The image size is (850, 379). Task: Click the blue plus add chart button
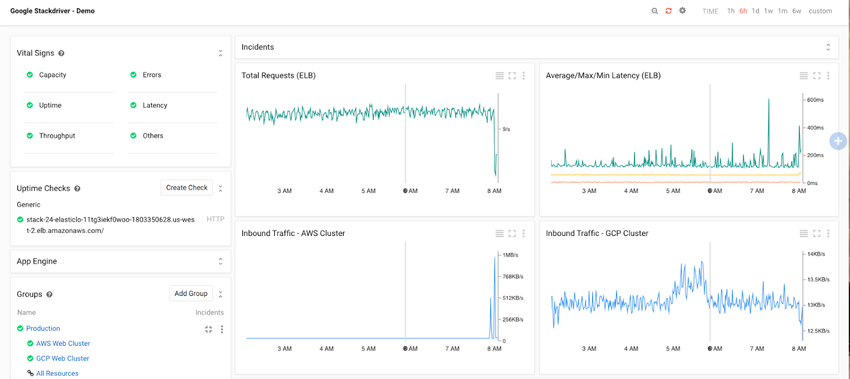point(839,141)
